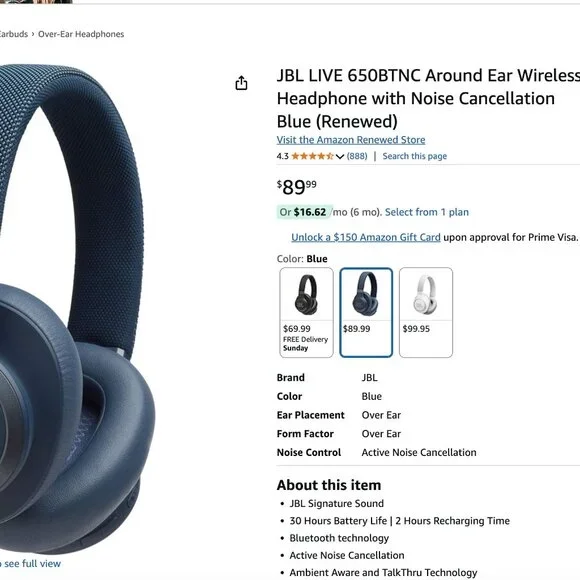Open Over-Ear Headphones breadcrumb
Viewport: 580px width, 580px height.
click(x=81, y=34)
